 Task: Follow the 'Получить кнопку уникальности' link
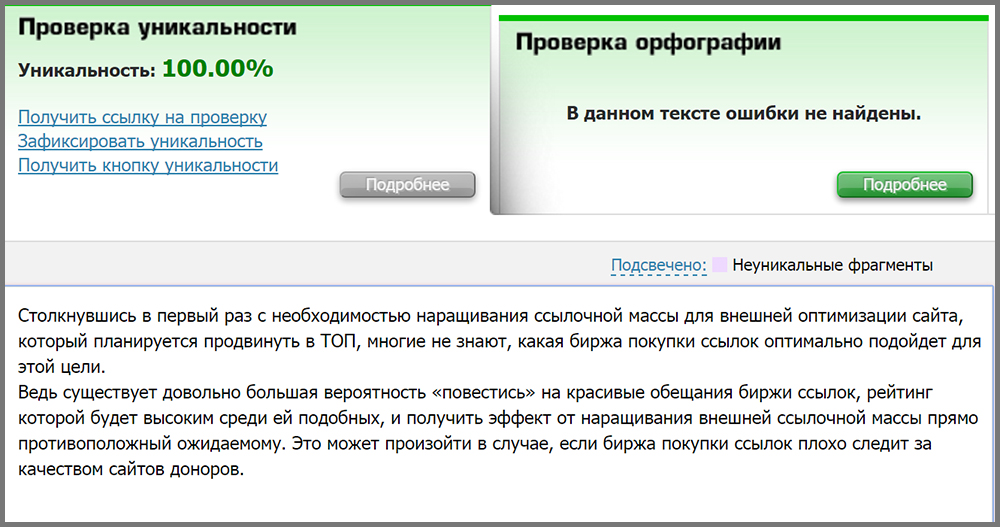click(148, 165)
